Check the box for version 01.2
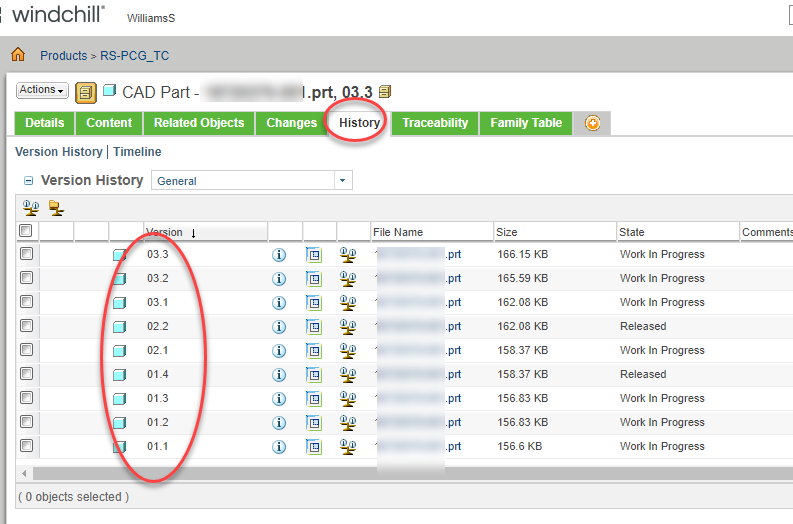The width and height of the screenshot is (793, 524). click(26, 422)
